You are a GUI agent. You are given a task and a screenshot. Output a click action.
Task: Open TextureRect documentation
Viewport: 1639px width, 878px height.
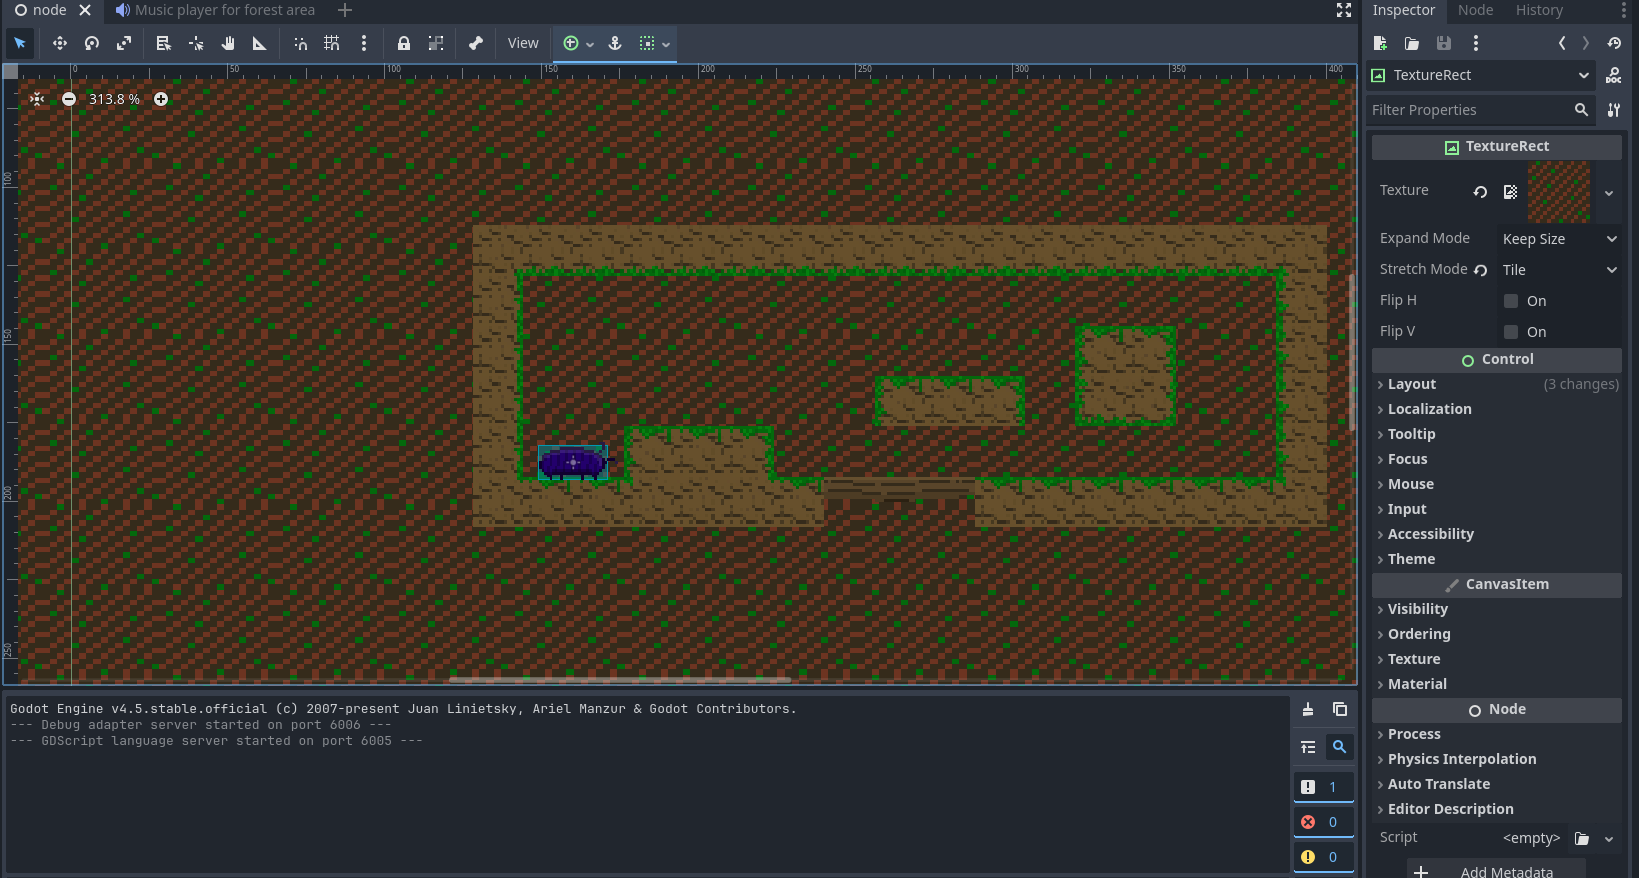pyautogui.click(x=1614, y=75)
